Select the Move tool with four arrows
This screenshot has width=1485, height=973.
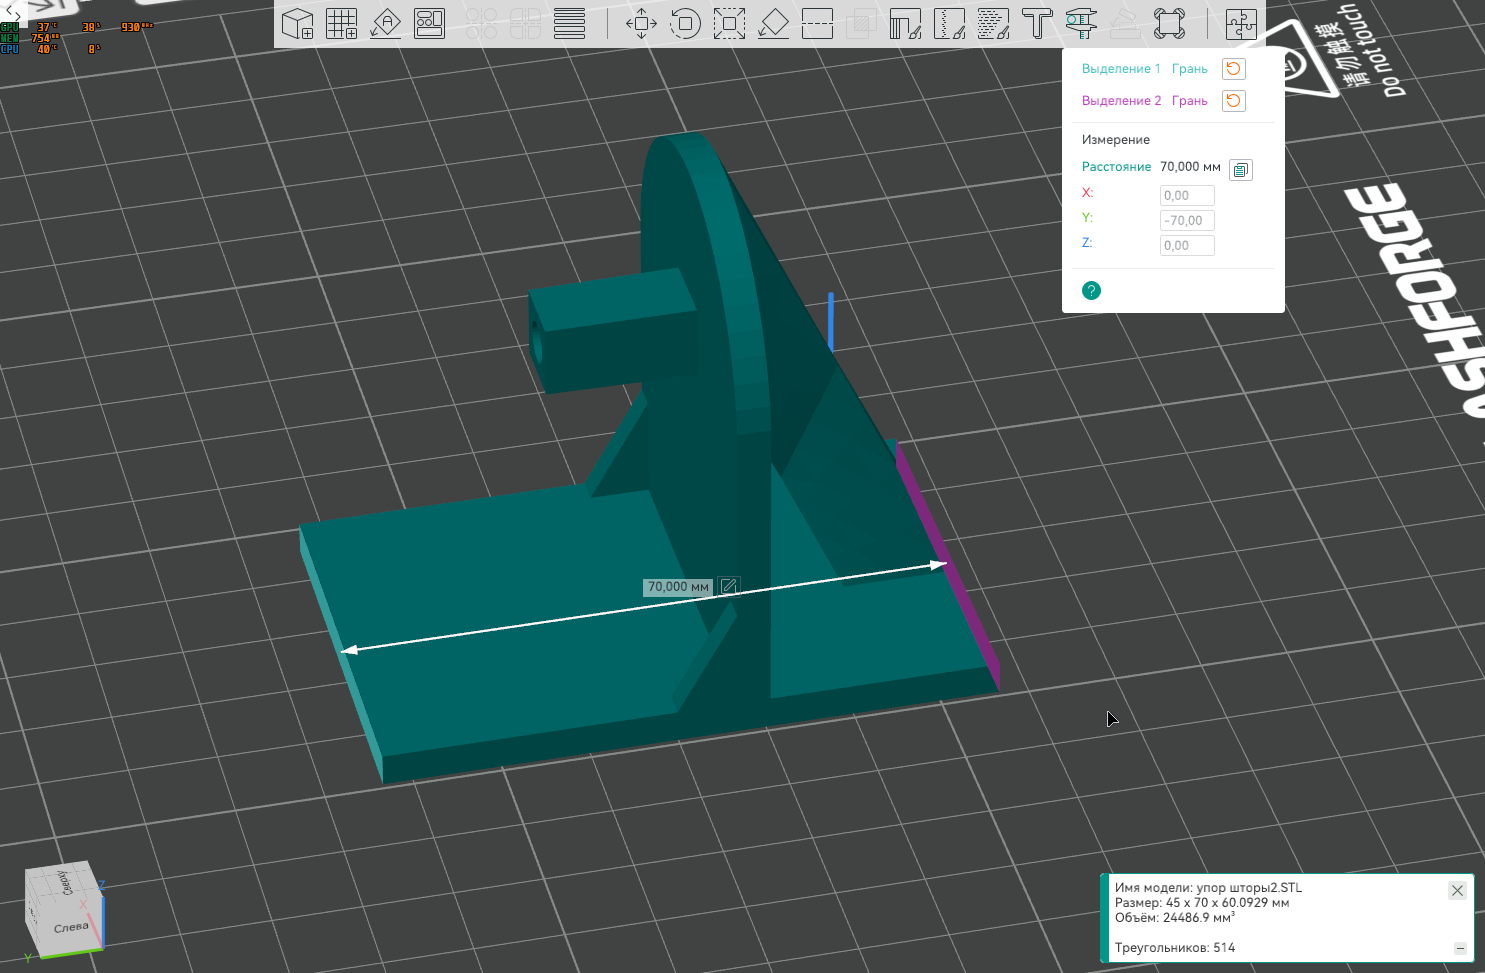tap(641, 24)
